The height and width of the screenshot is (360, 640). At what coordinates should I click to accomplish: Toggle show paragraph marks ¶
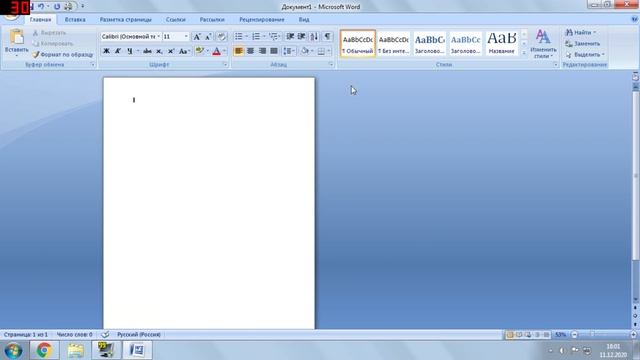click(327, 37)
